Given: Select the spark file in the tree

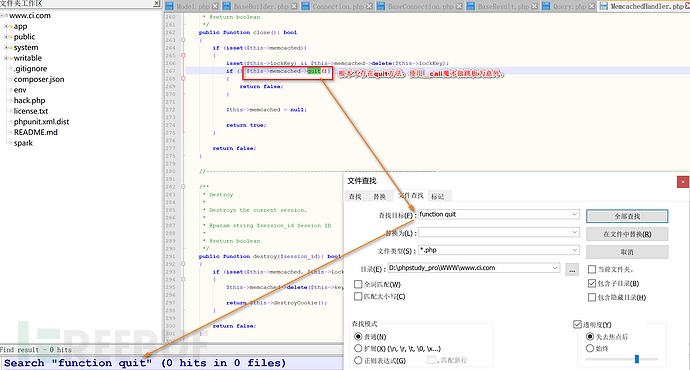Looking at the screenshot, I should 23,143.
